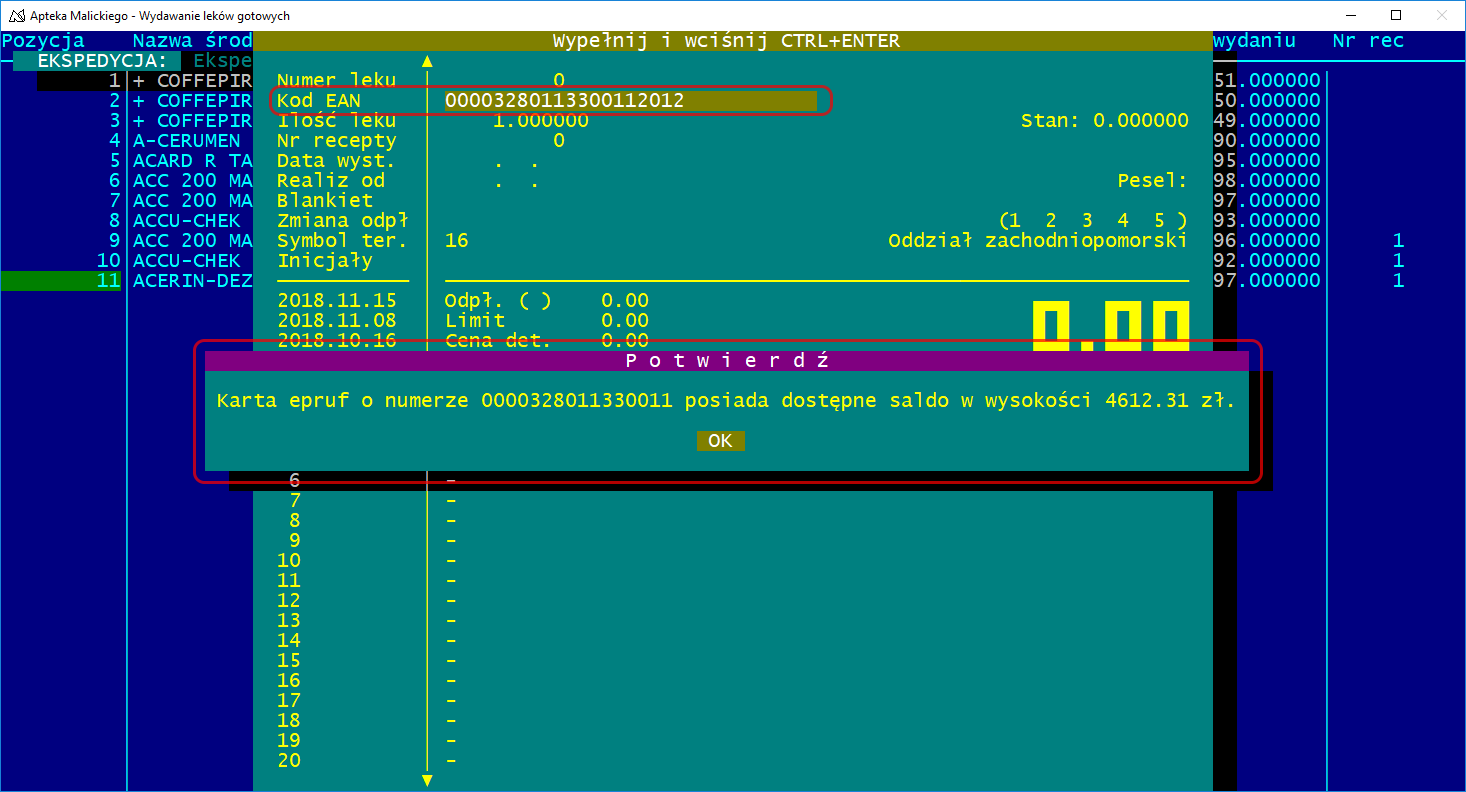Click the Nr recepty field value
1466x792 pixels.
point(558,141)
